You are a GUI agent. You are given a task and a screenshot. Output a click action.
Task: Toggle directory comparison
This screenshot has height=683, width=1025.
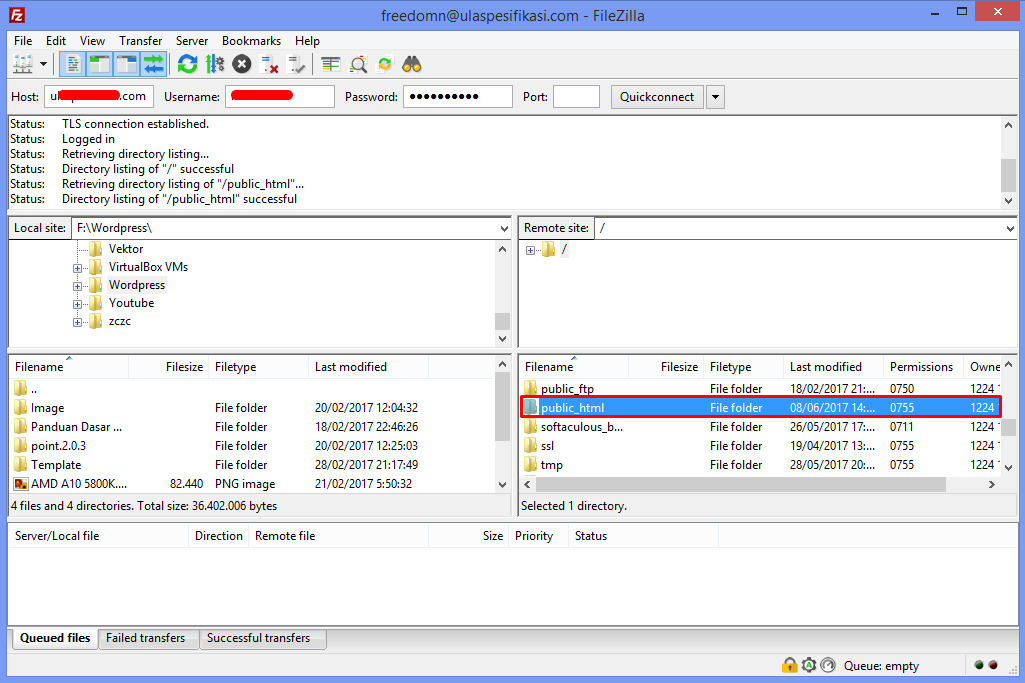[358, 64]
